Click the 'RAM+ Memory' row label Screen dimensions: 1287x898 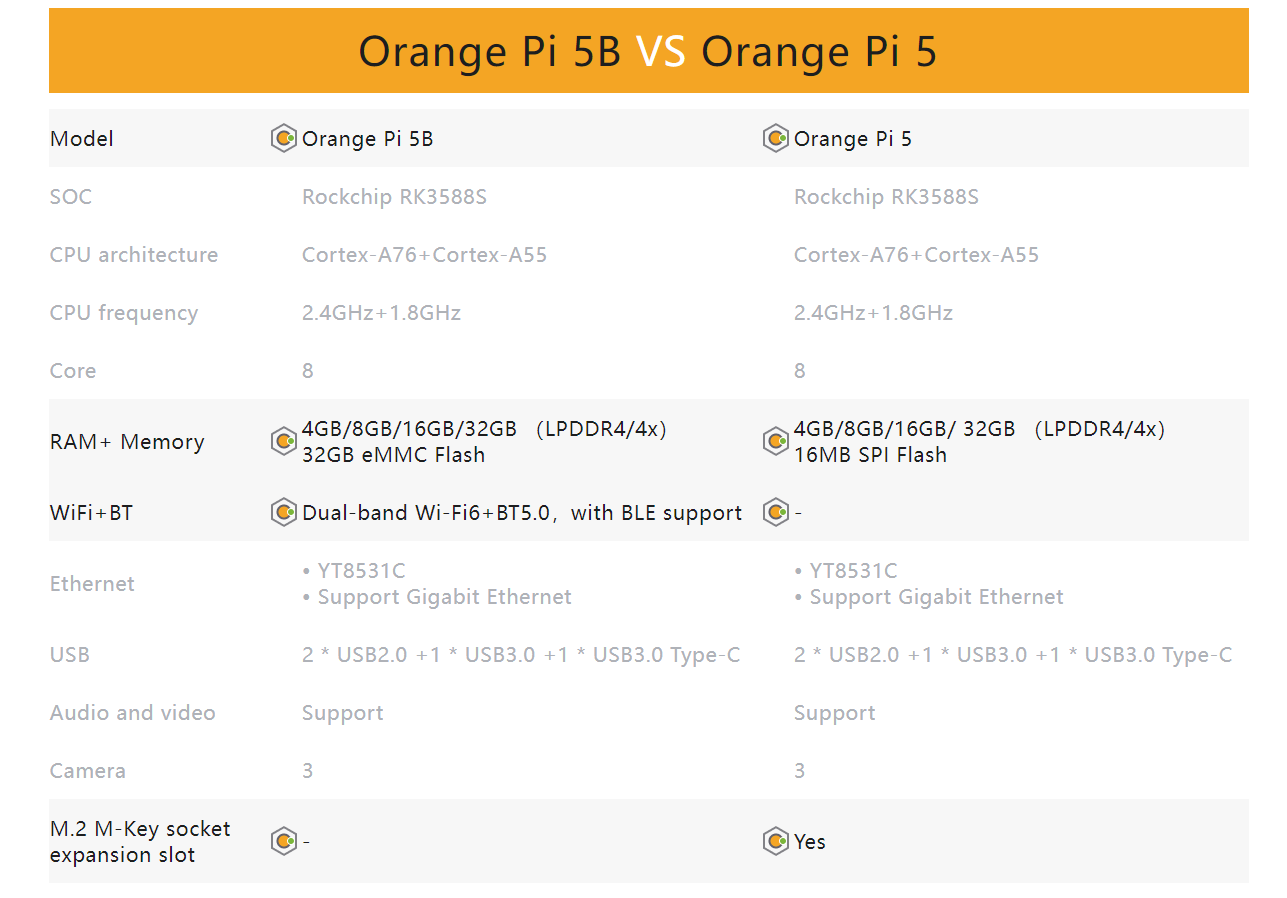pyautogui.click(x=127, y=442)
